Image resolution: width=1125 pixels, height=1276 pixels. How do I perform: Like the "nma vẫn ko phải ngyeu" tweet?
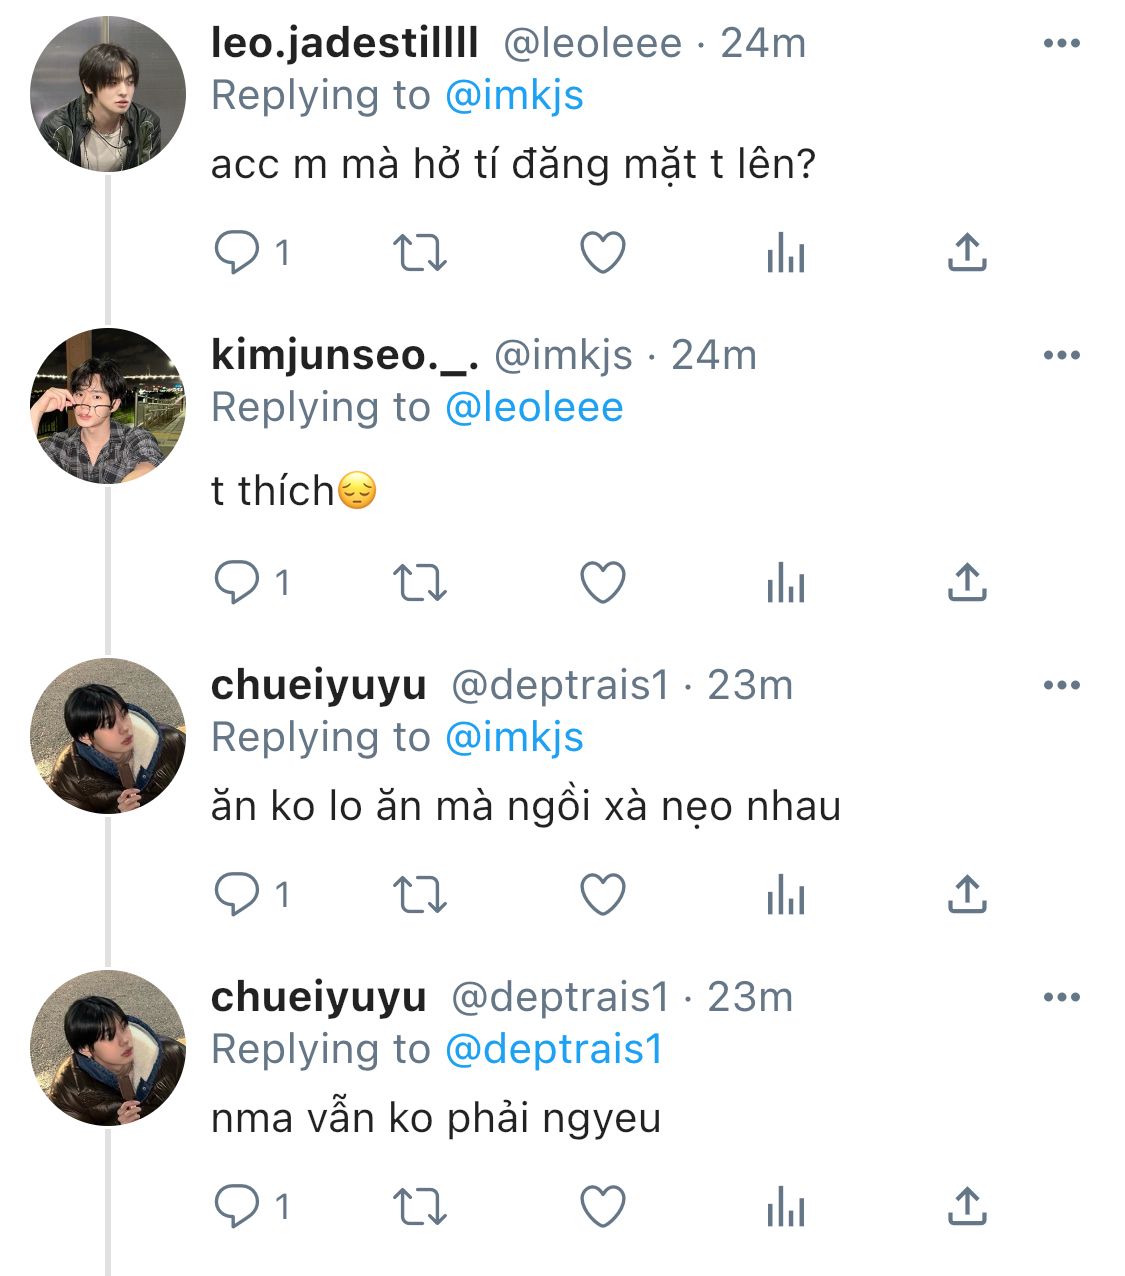pos(603,1207)
